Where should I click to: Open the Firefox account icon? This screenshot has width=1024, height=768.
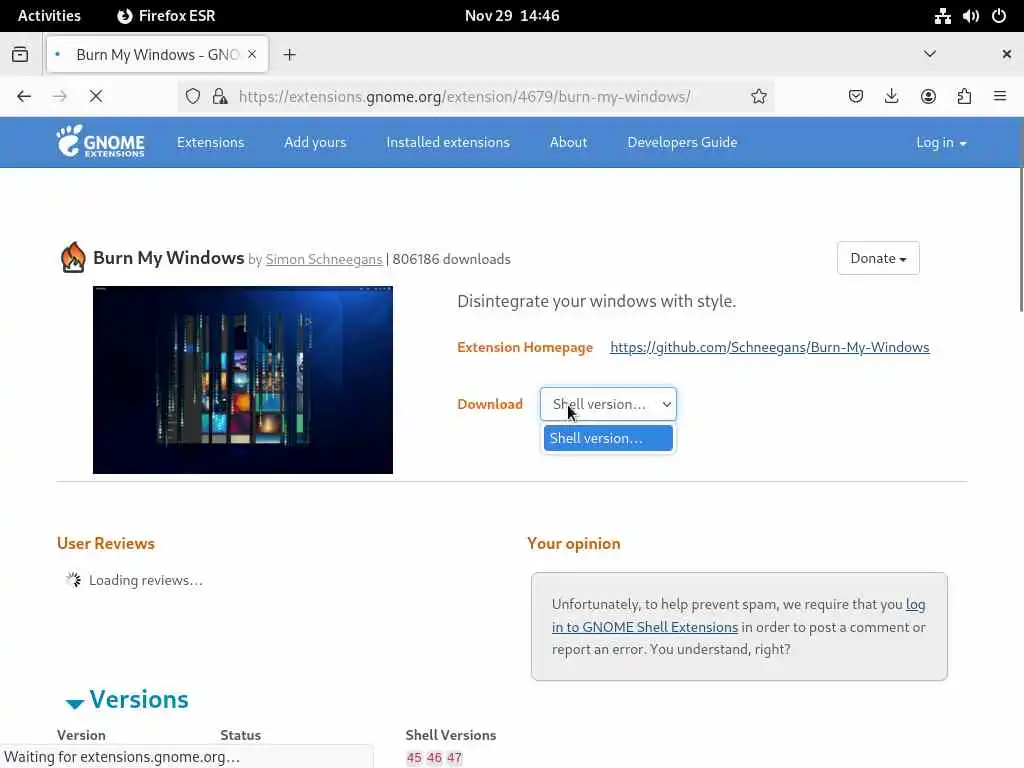click(x=928, y=97)
